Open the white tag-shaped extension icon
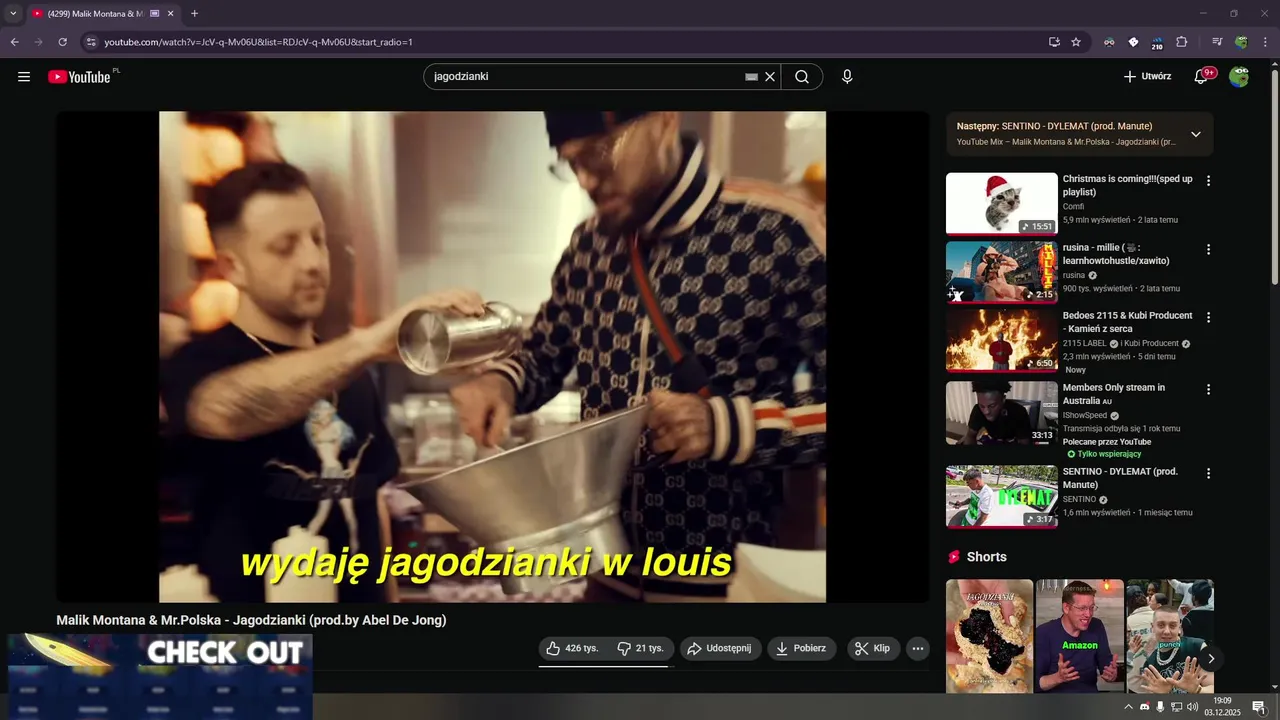 pyautogui.click(x=1133, y=42)
